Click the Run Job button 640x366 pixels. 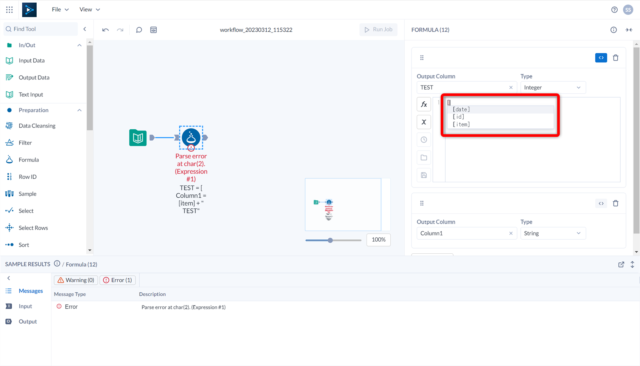click(378, 29)
